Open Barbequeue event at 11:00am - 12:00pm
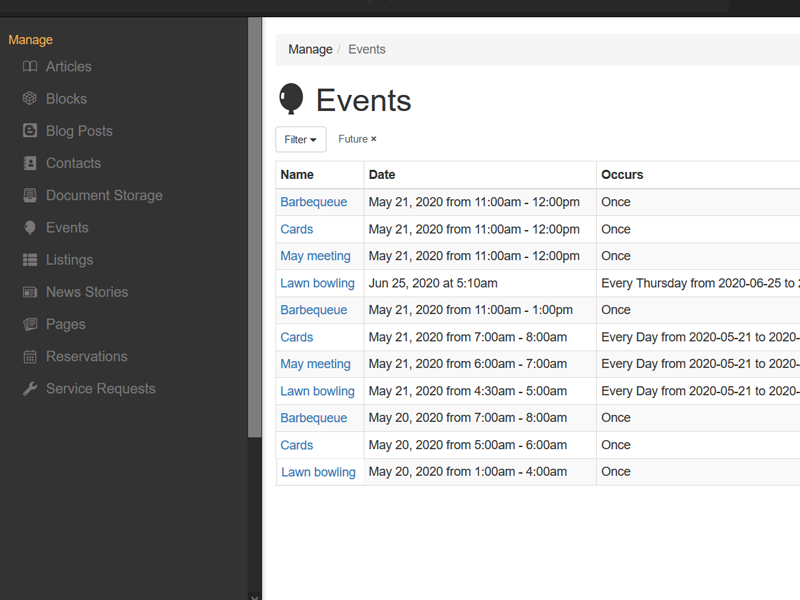The image size is (800, 600). click(x=314, y=202)
